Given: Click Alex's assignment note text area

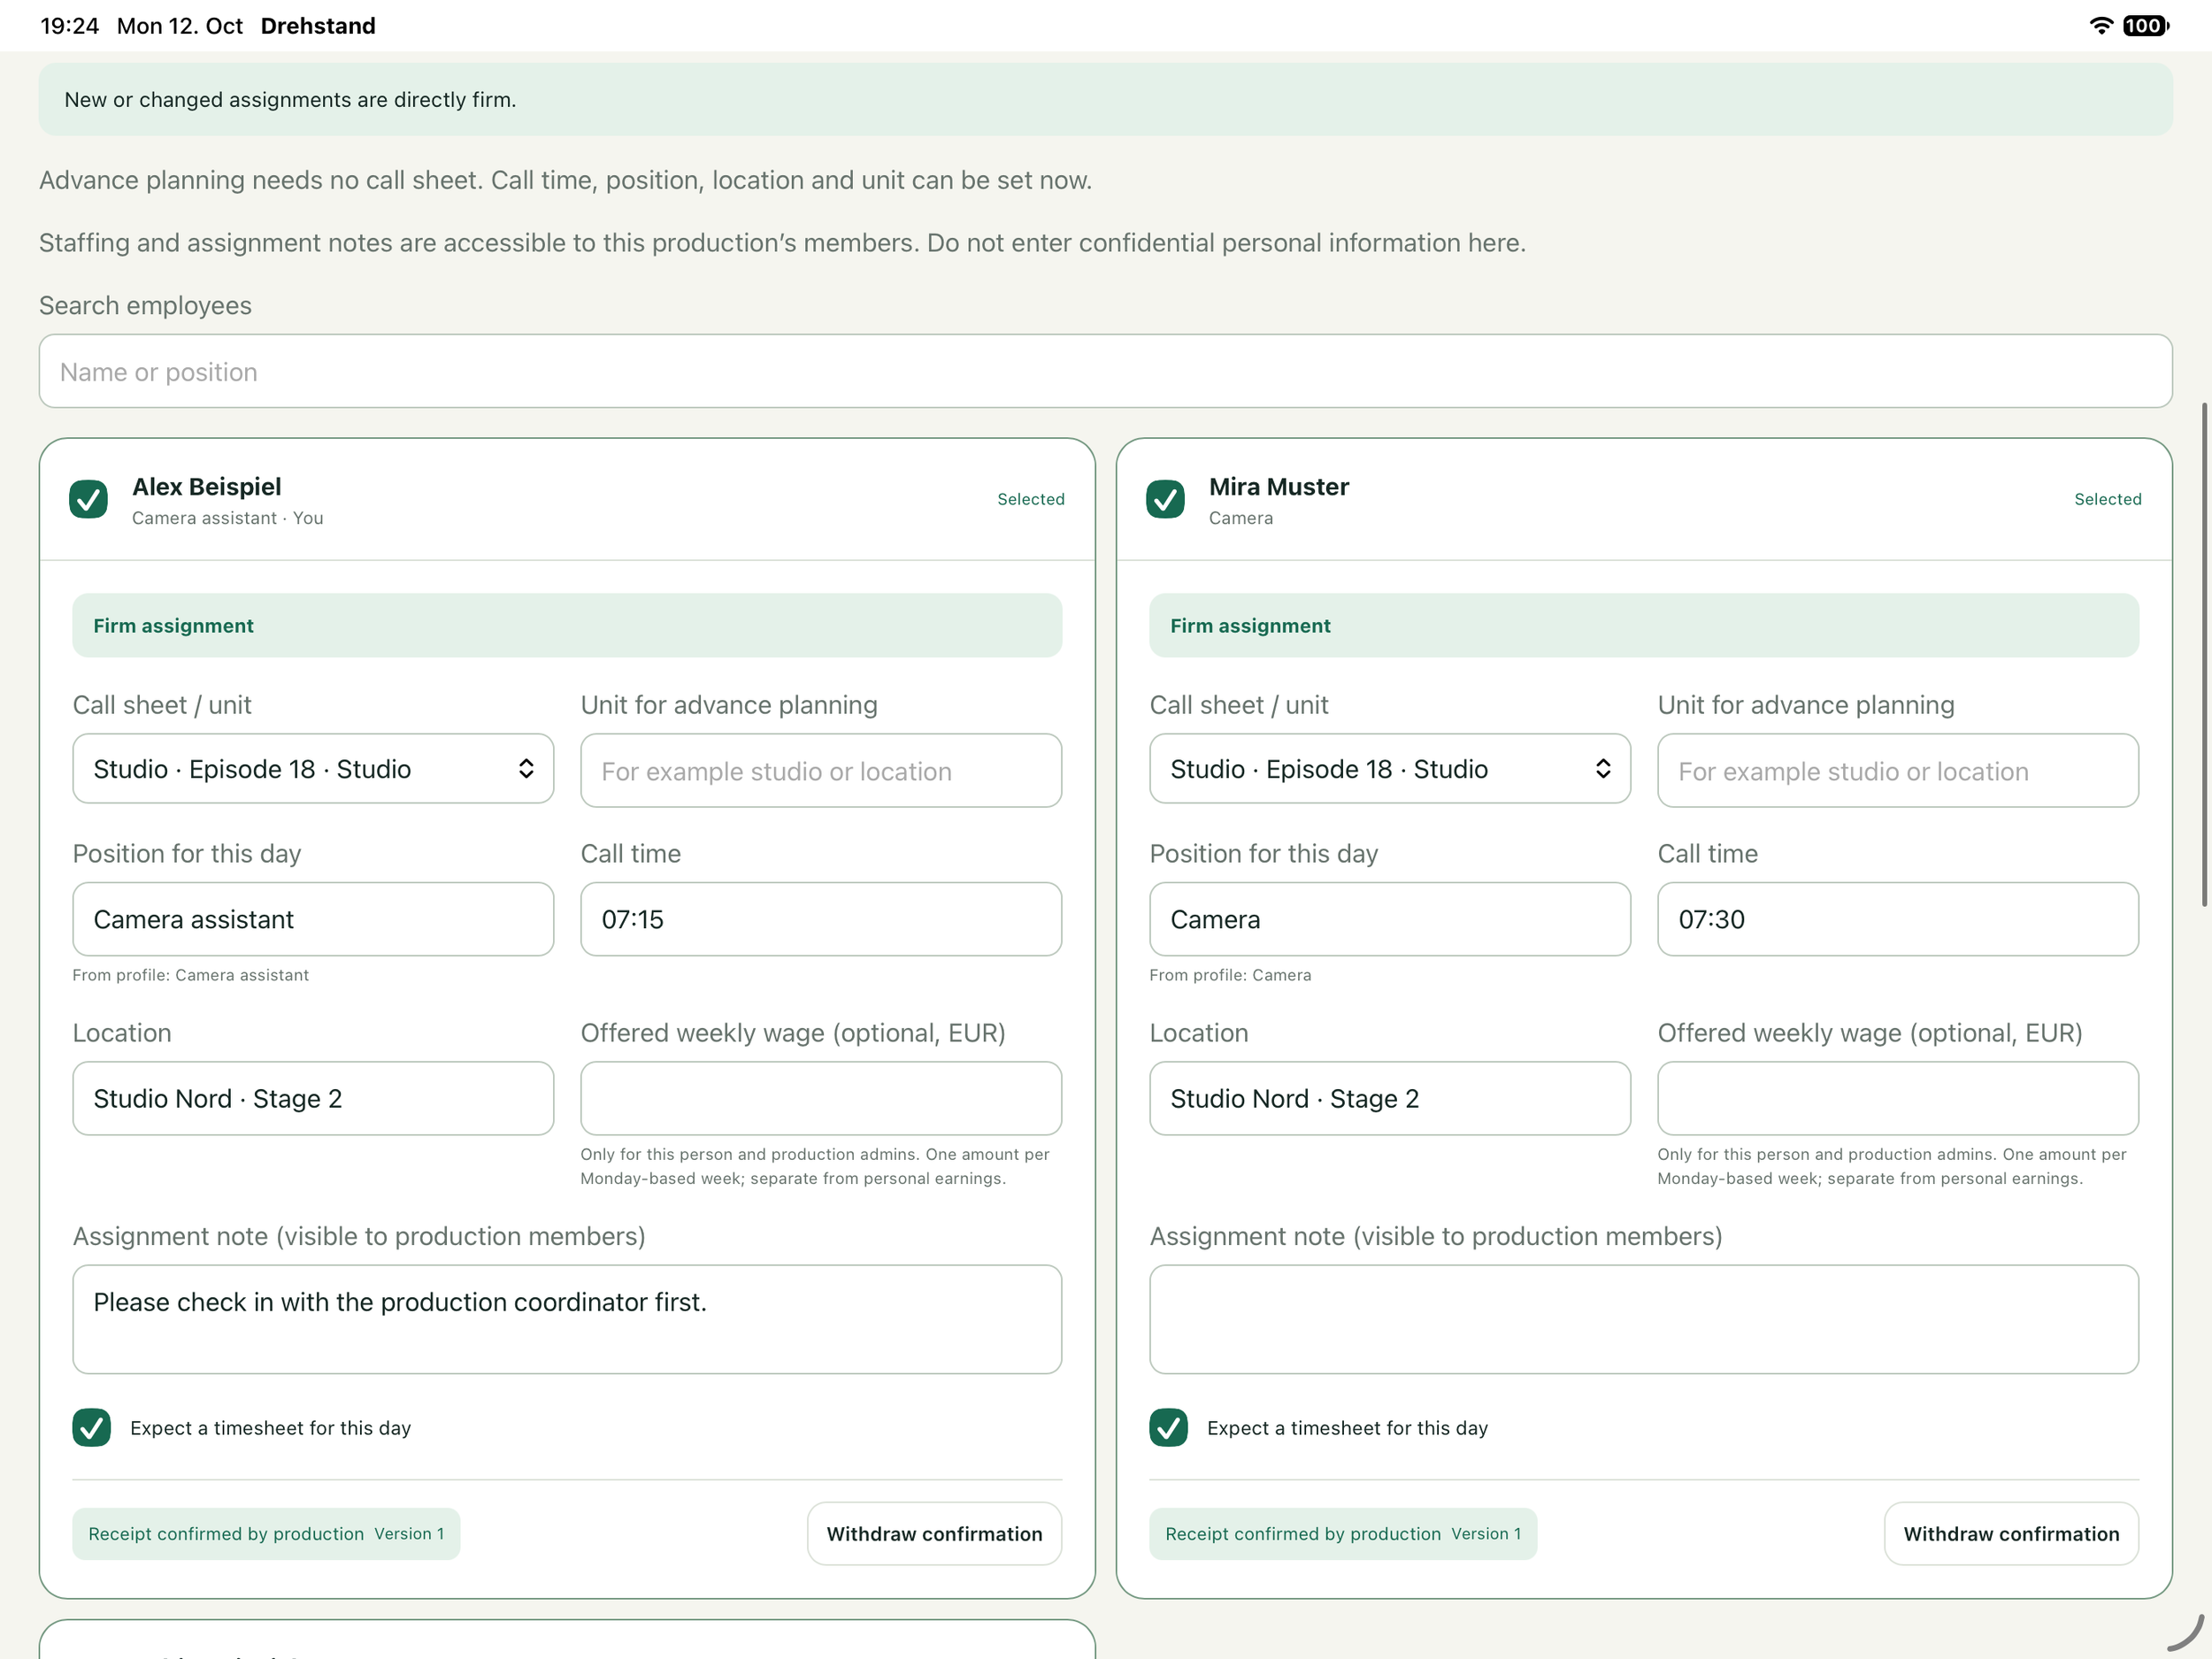Looking at the screenshot, I should point(567,1319).
